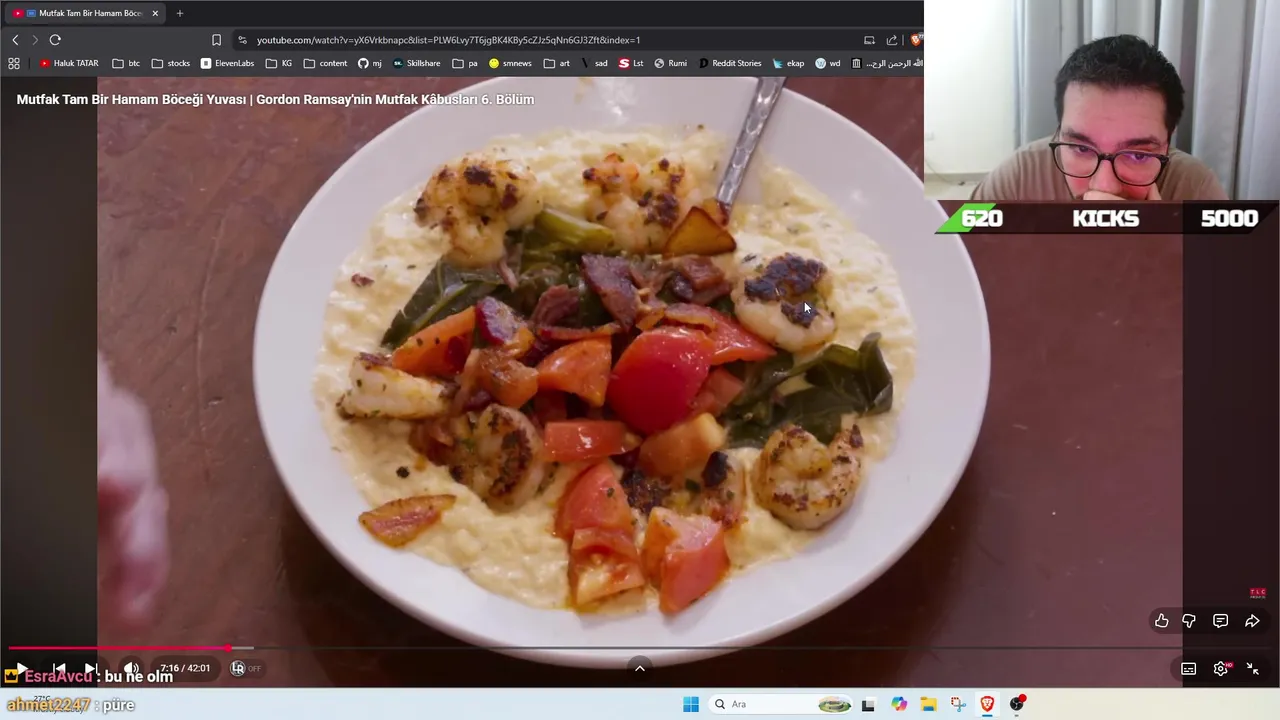
Task: Open site settings icon in address bar
Action: click(242, 40)
